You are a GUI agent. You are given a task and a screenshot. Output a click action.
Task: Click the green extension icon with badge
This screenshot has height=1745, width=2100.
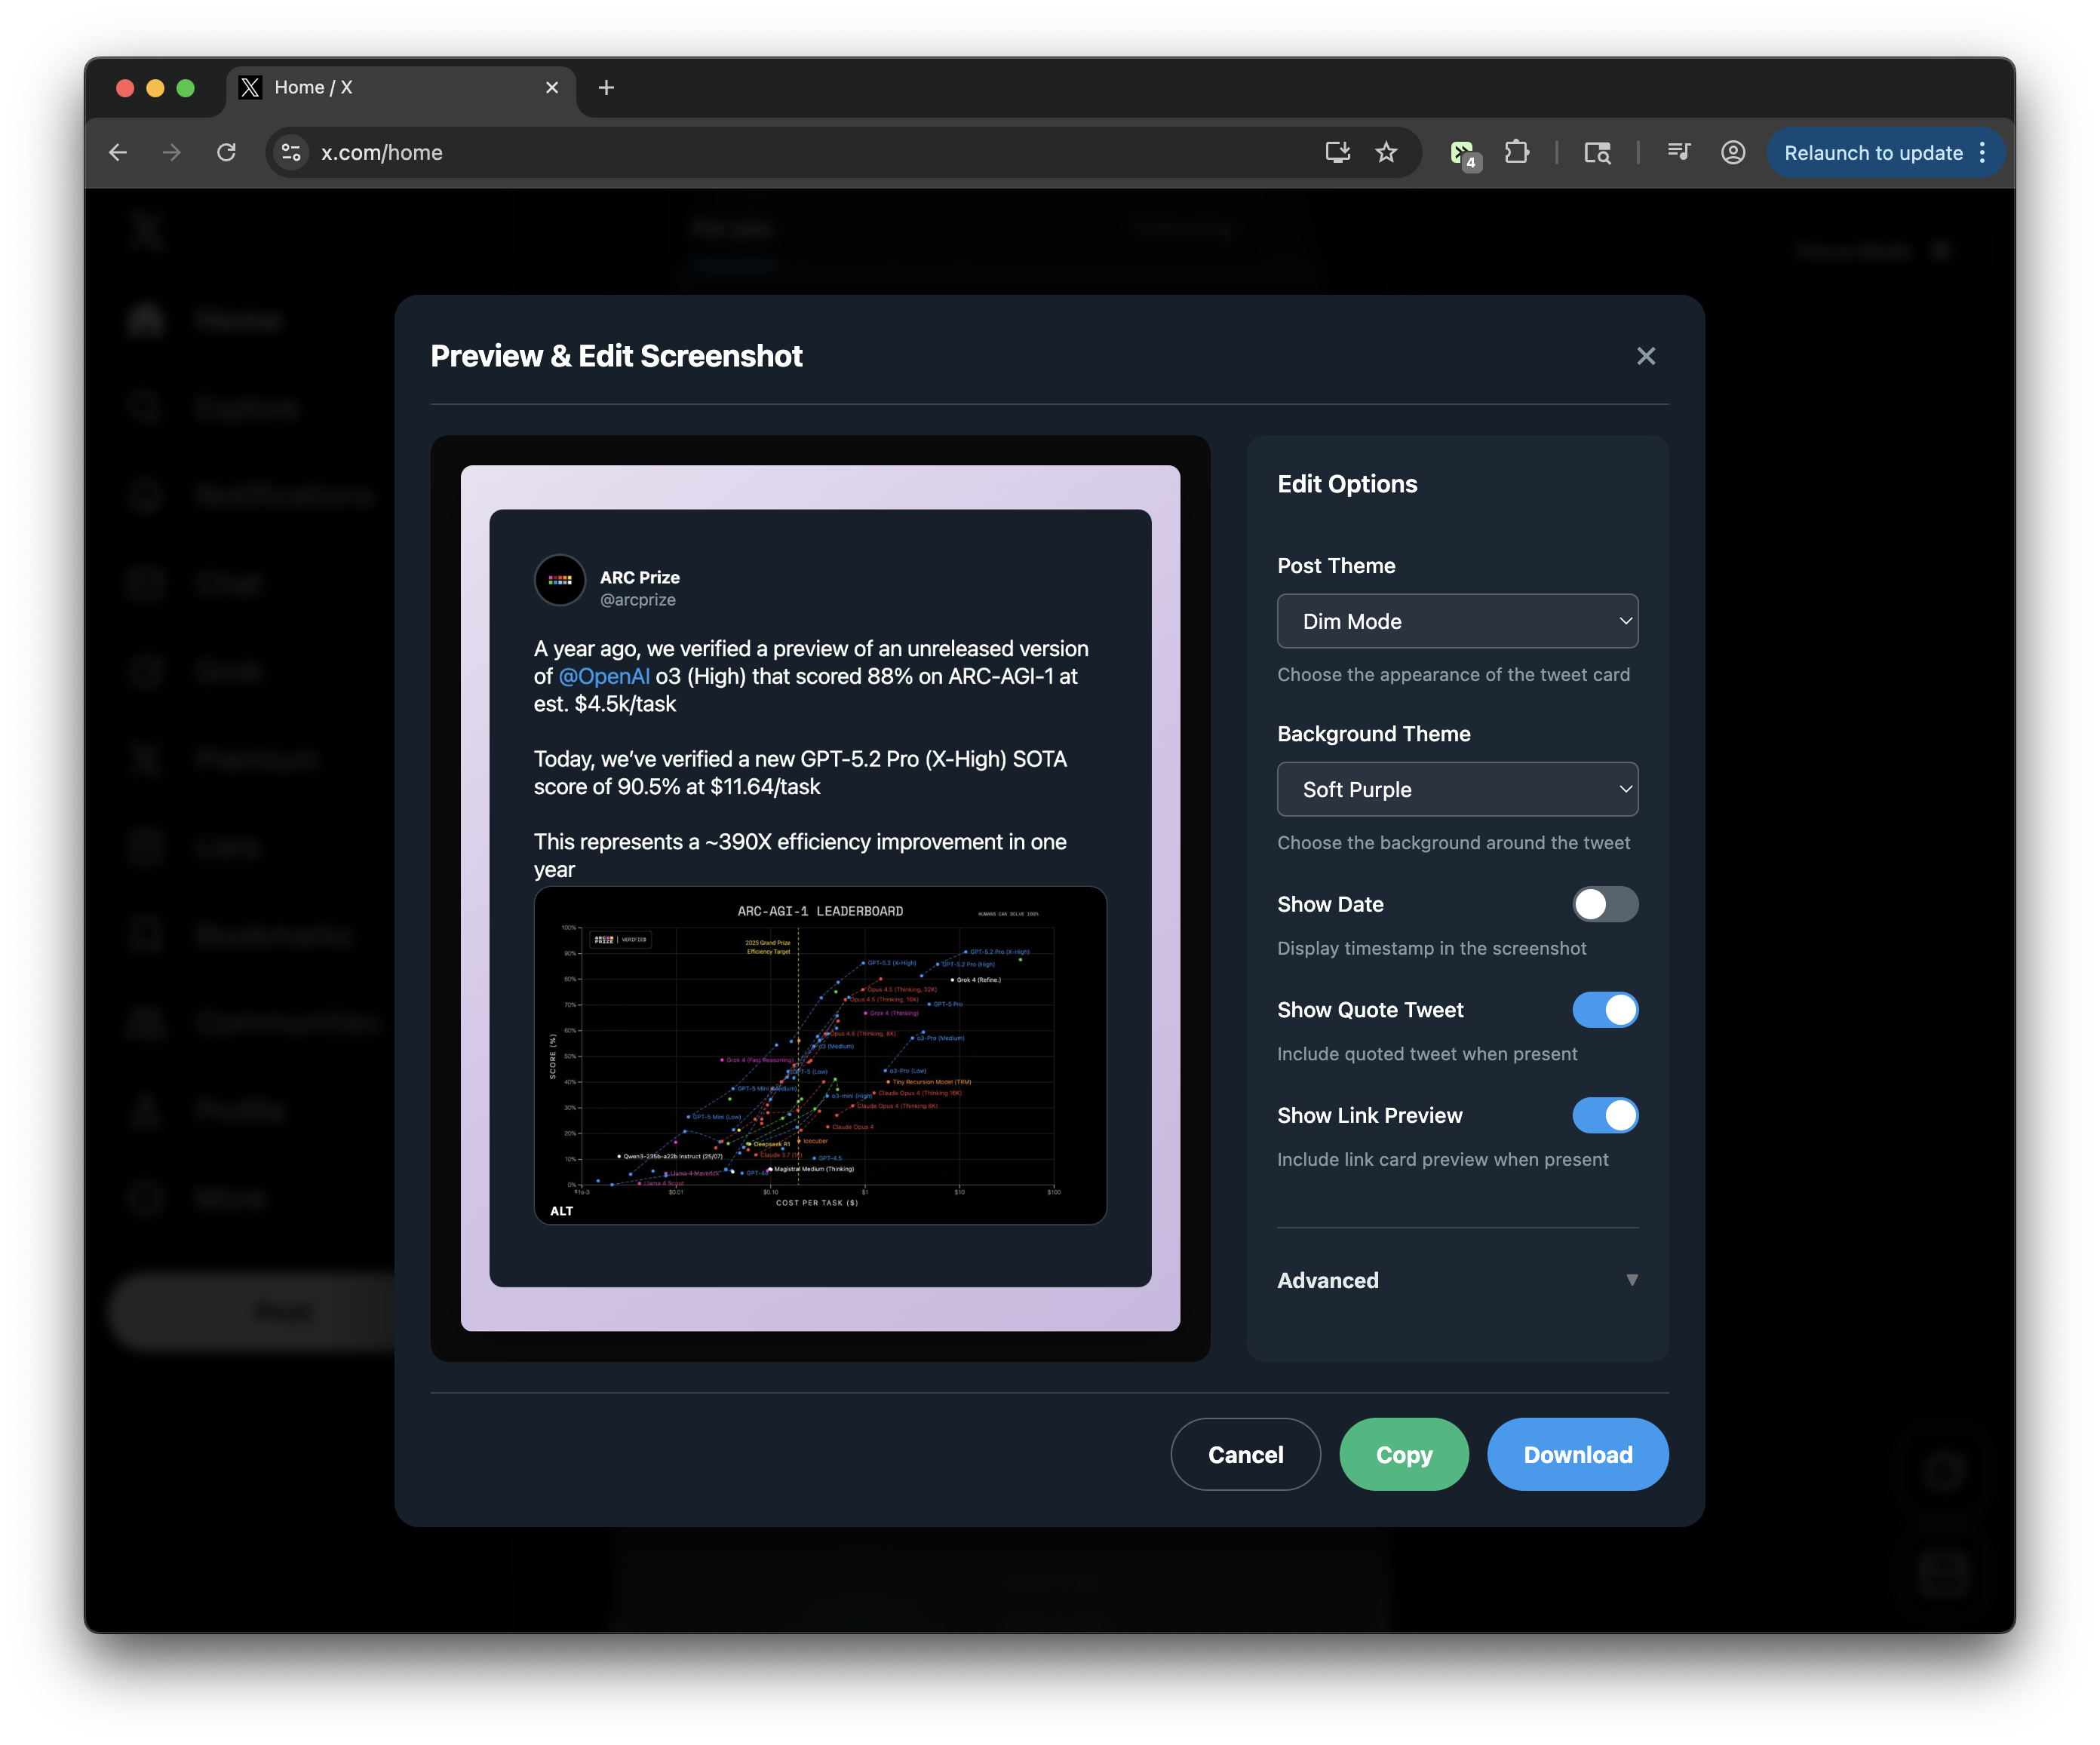click(x=1463, y=153)
